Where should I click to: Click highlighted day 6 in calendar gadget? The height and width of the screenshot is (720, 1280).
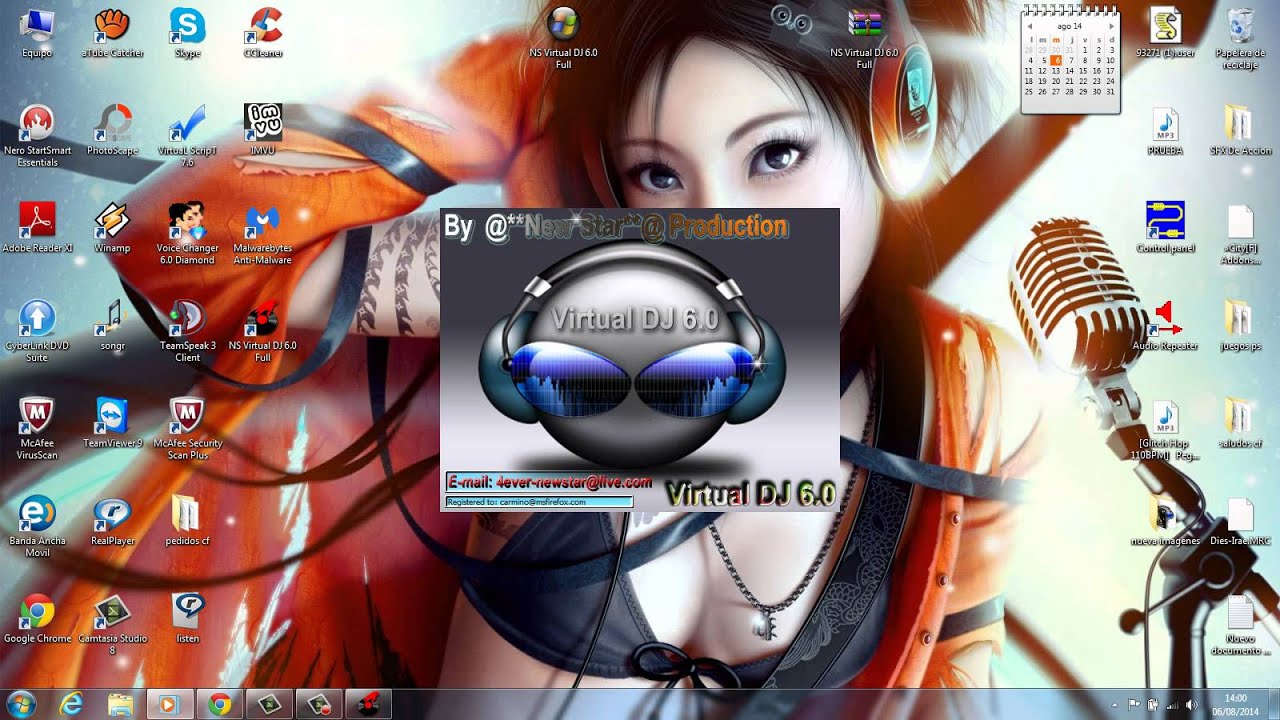(1056, 60)
